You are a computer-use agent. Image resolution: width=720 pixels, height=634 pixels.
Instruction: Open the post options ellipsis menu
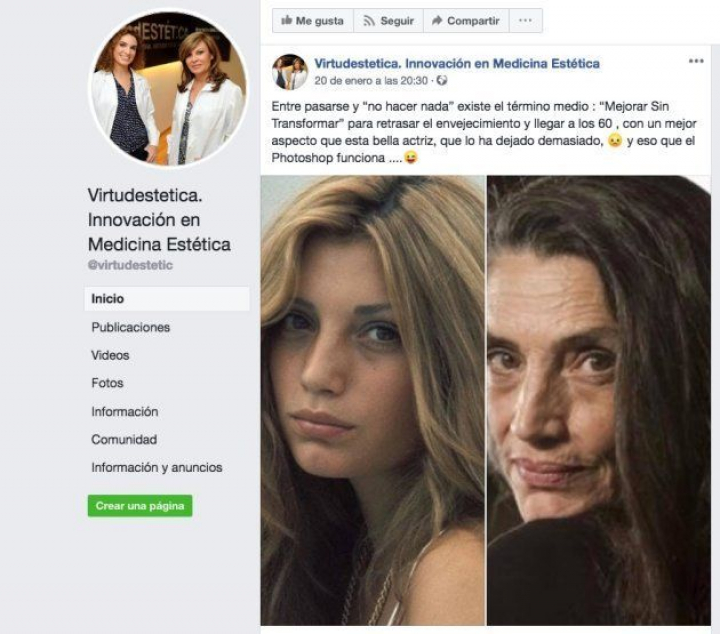click(696, 61)
